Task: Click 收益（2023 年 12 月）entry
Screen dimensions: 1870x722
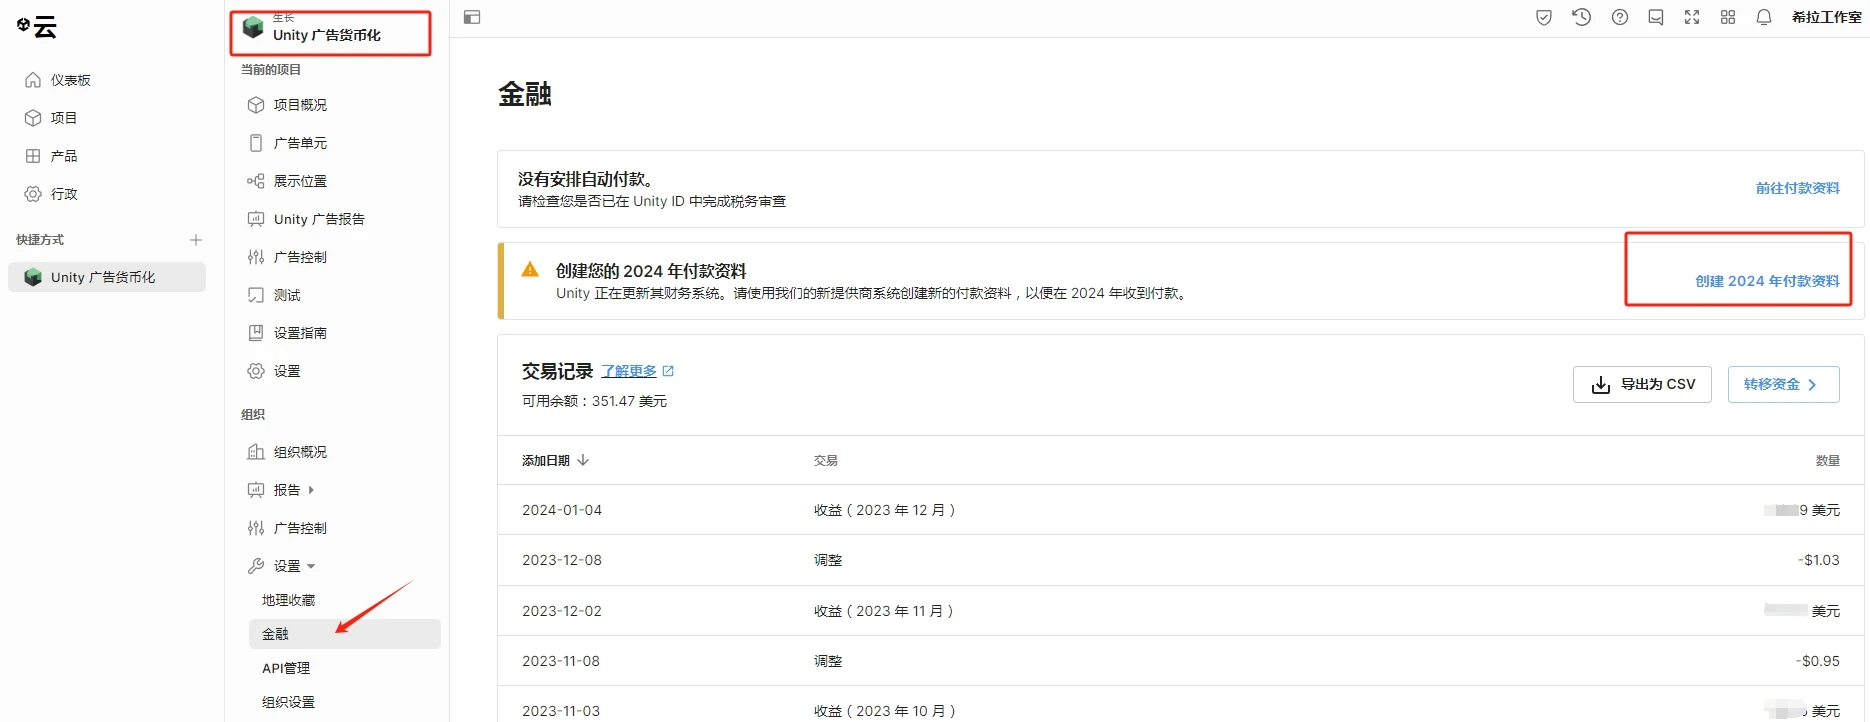Action: pyautogui.click(x=884, y=510)
